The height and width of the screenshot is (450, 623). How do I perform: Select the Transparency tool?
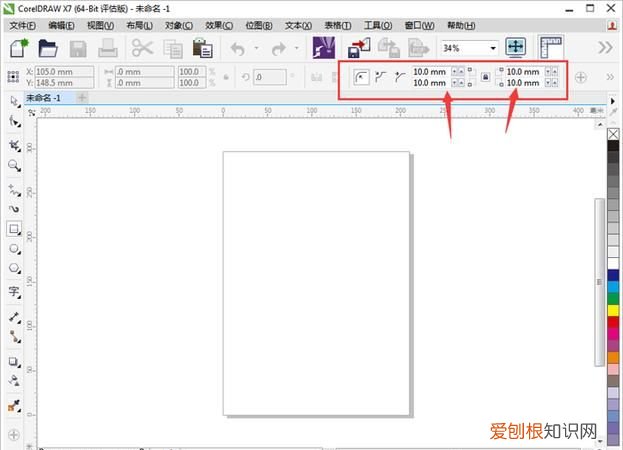(x=15, y=380)
